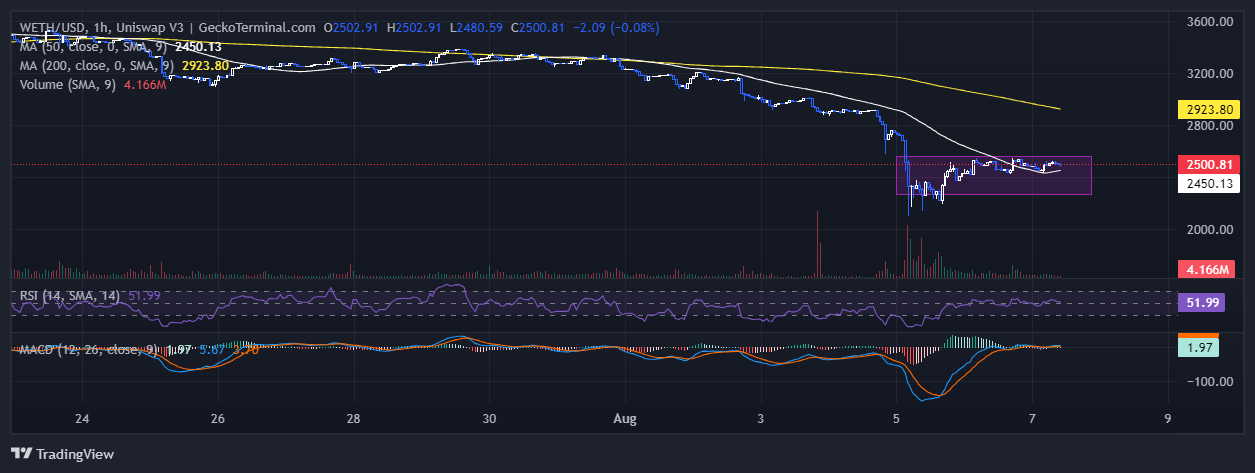Screen dimensions: 1255x473
Task: Click the yellow 2923.80 price tag
Action: pyautogui.click(x=1211, y=109)
